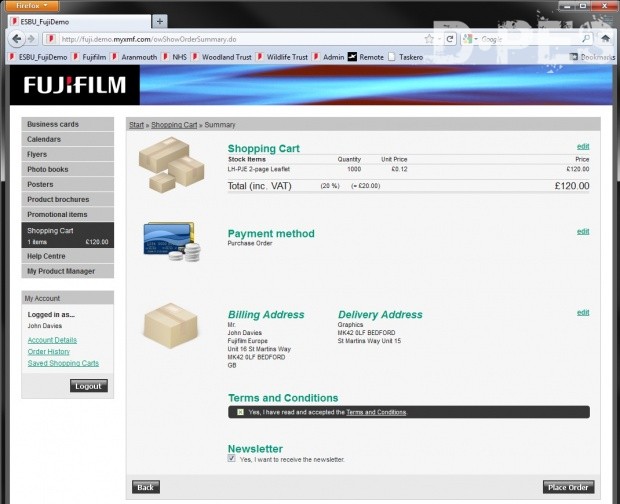The width and height of the screenshot is (620, 504).
Task: Click the browser forward arrow
Action: click(x=31, y=39)
